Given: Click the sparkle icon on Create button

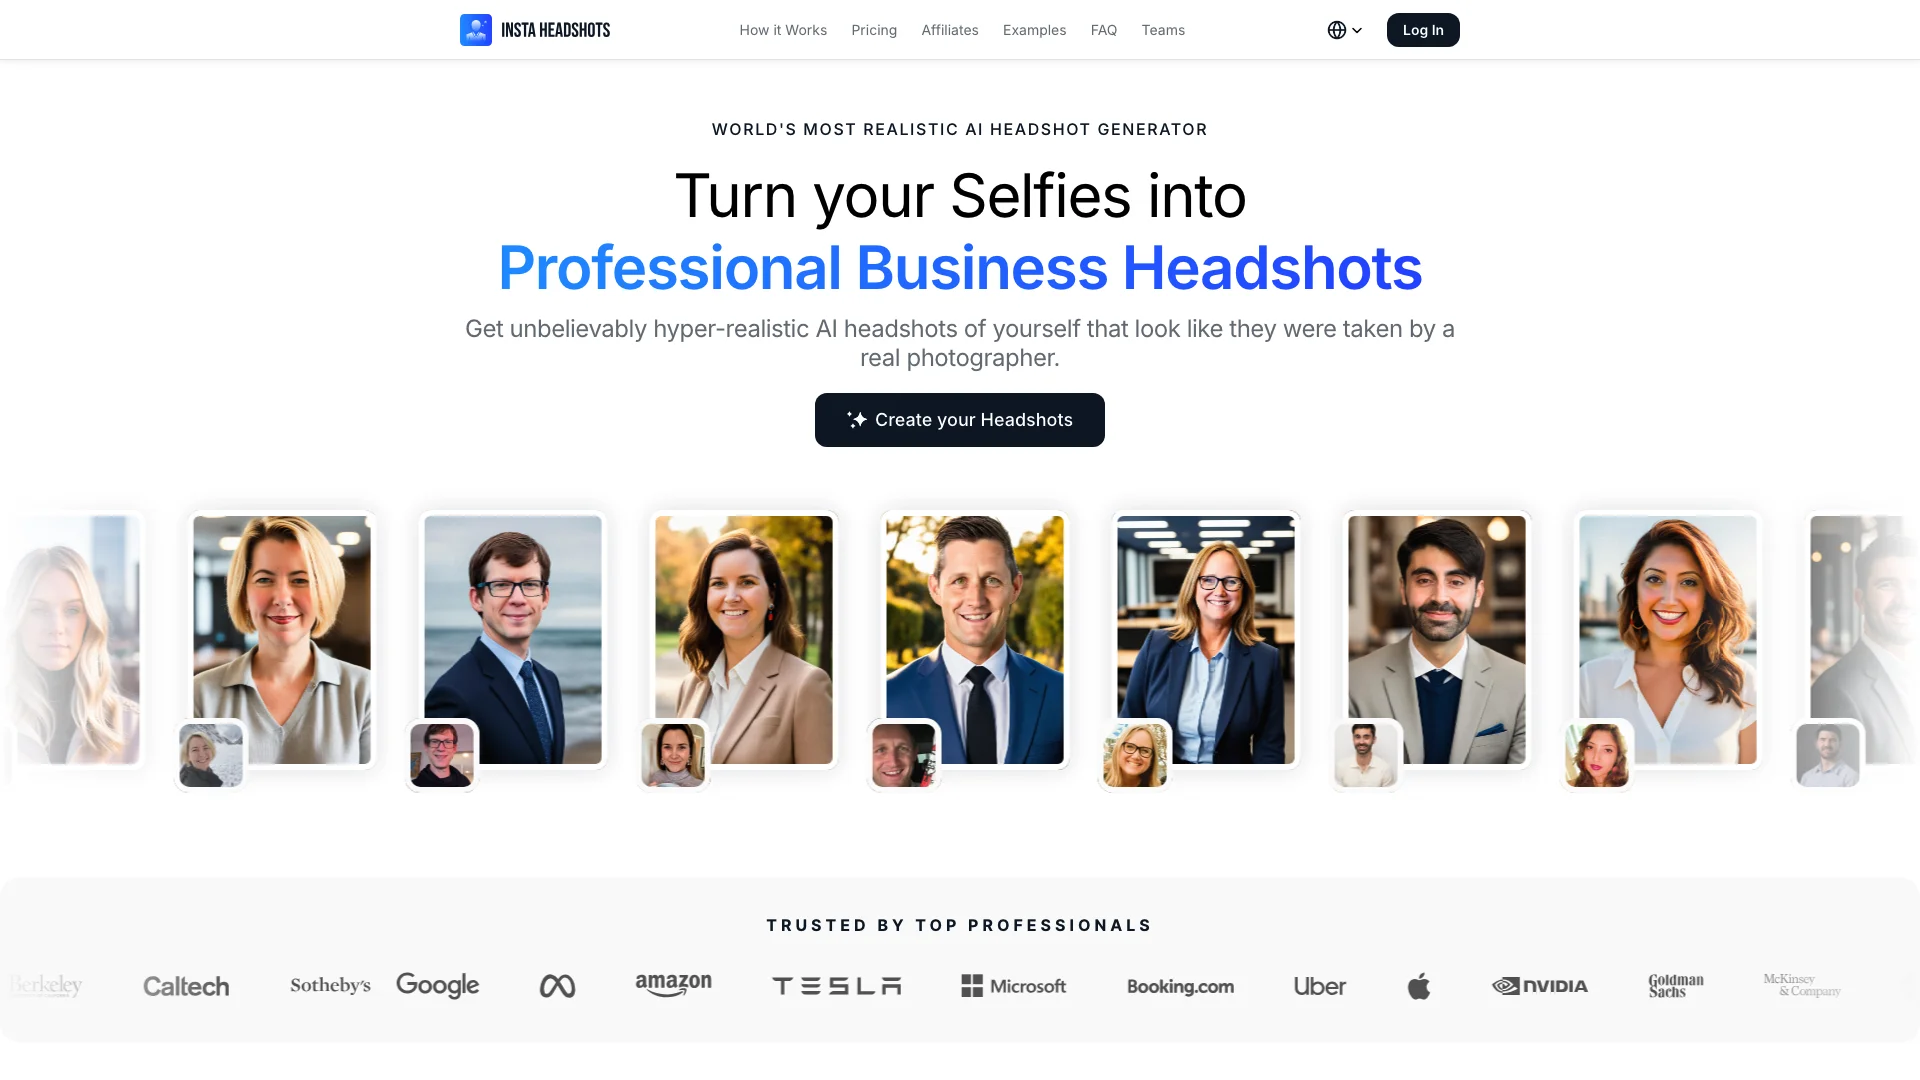Looking at the screenshot, I should (x=856, y=419).
